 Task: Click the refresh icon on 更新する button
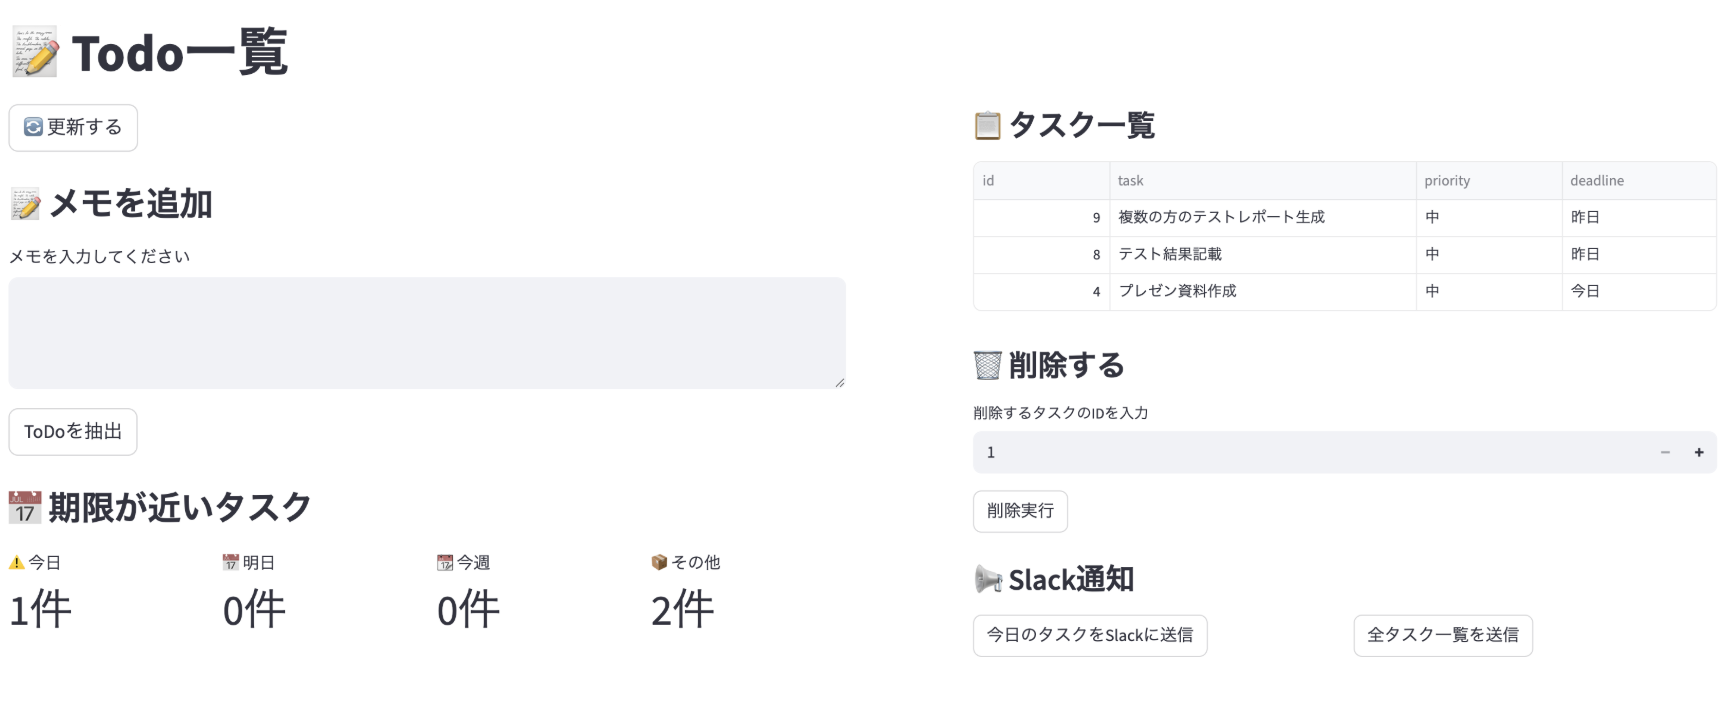[33, 127]
